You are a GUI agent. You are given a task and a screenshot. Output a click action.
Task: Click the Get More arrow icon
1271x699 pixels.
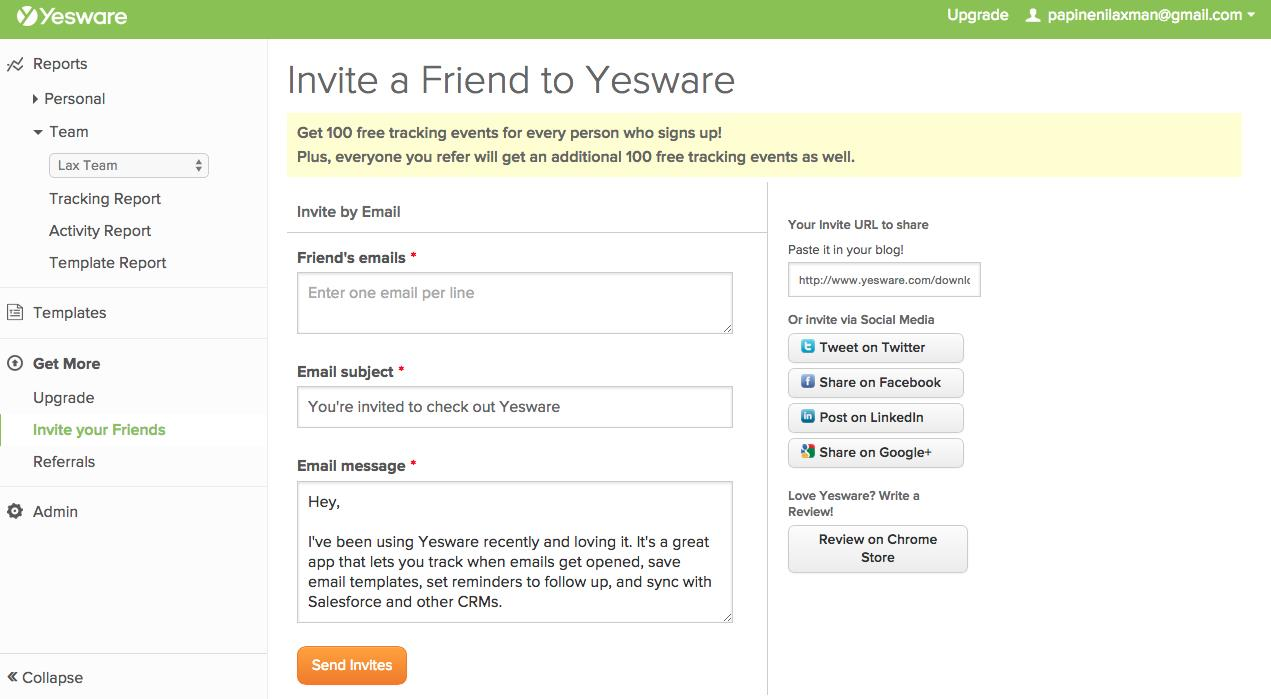(x=15, y=364)
